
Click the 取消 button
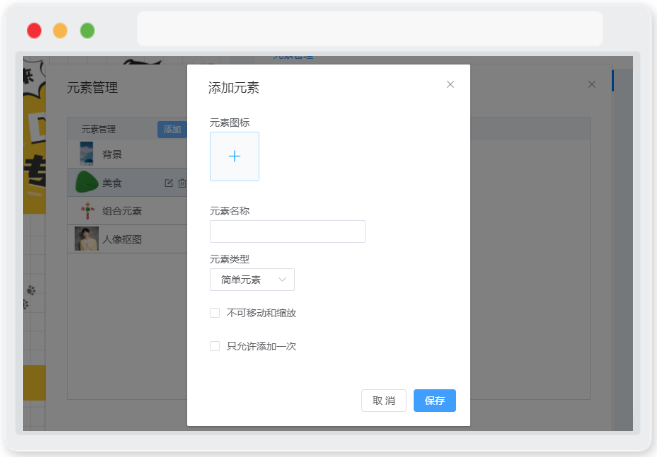(x=384, y=400)
